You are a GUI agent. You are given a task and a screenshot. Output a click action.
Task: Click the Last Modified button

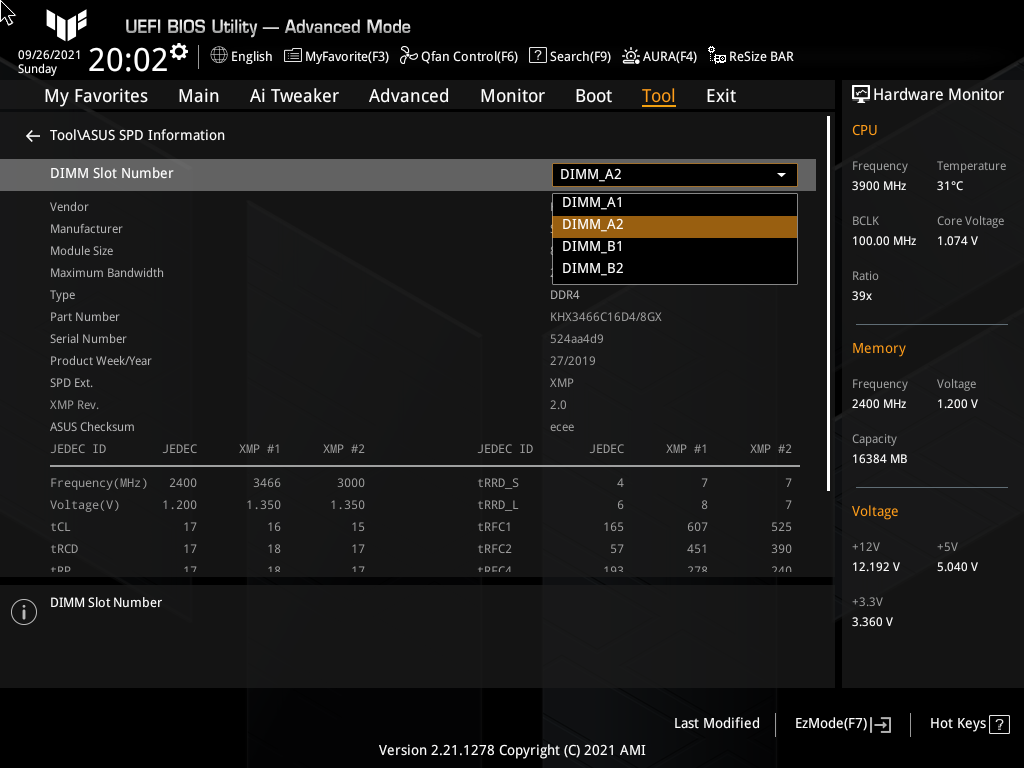716,723
